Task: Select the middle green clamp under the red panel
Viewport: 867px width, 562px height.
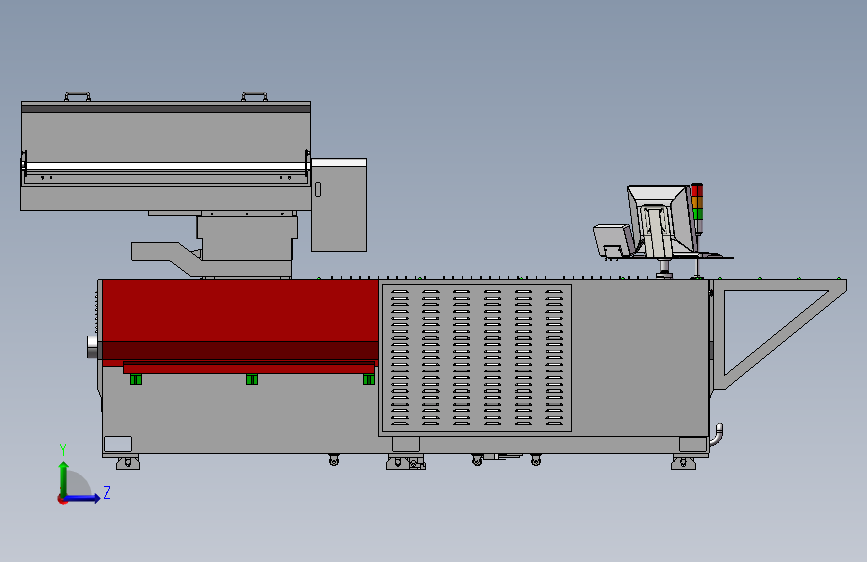Action: click(x=252, y=379)
